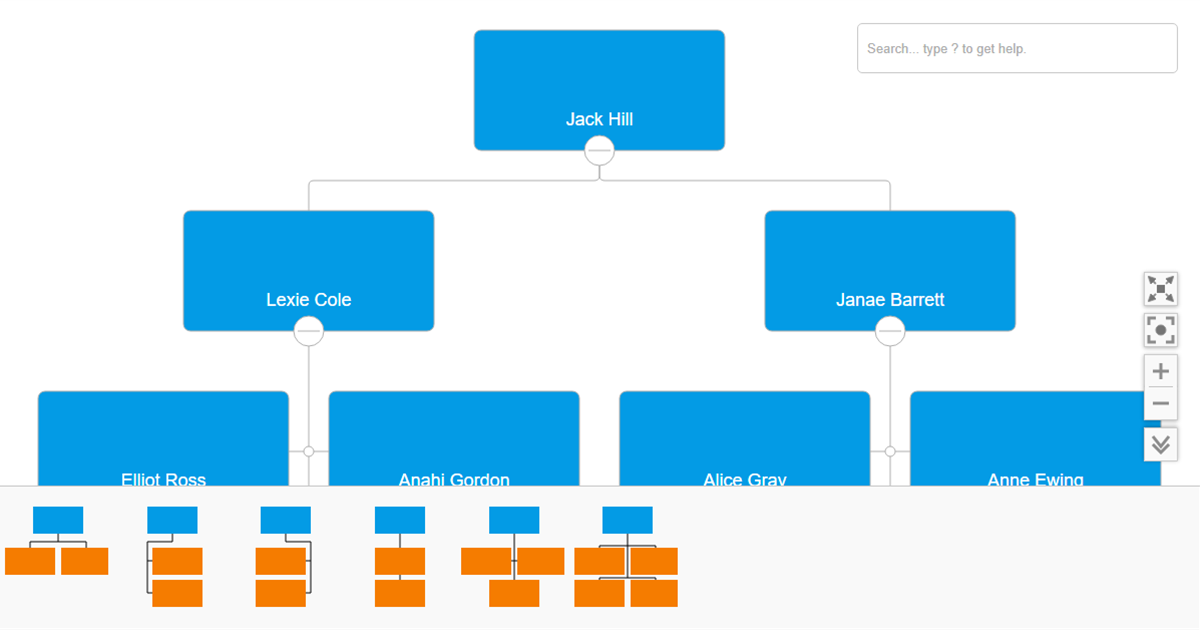Screen dimensions: 1200x630
Task: Collapse children under Jack Hill
Action: [x=599, y=150]
